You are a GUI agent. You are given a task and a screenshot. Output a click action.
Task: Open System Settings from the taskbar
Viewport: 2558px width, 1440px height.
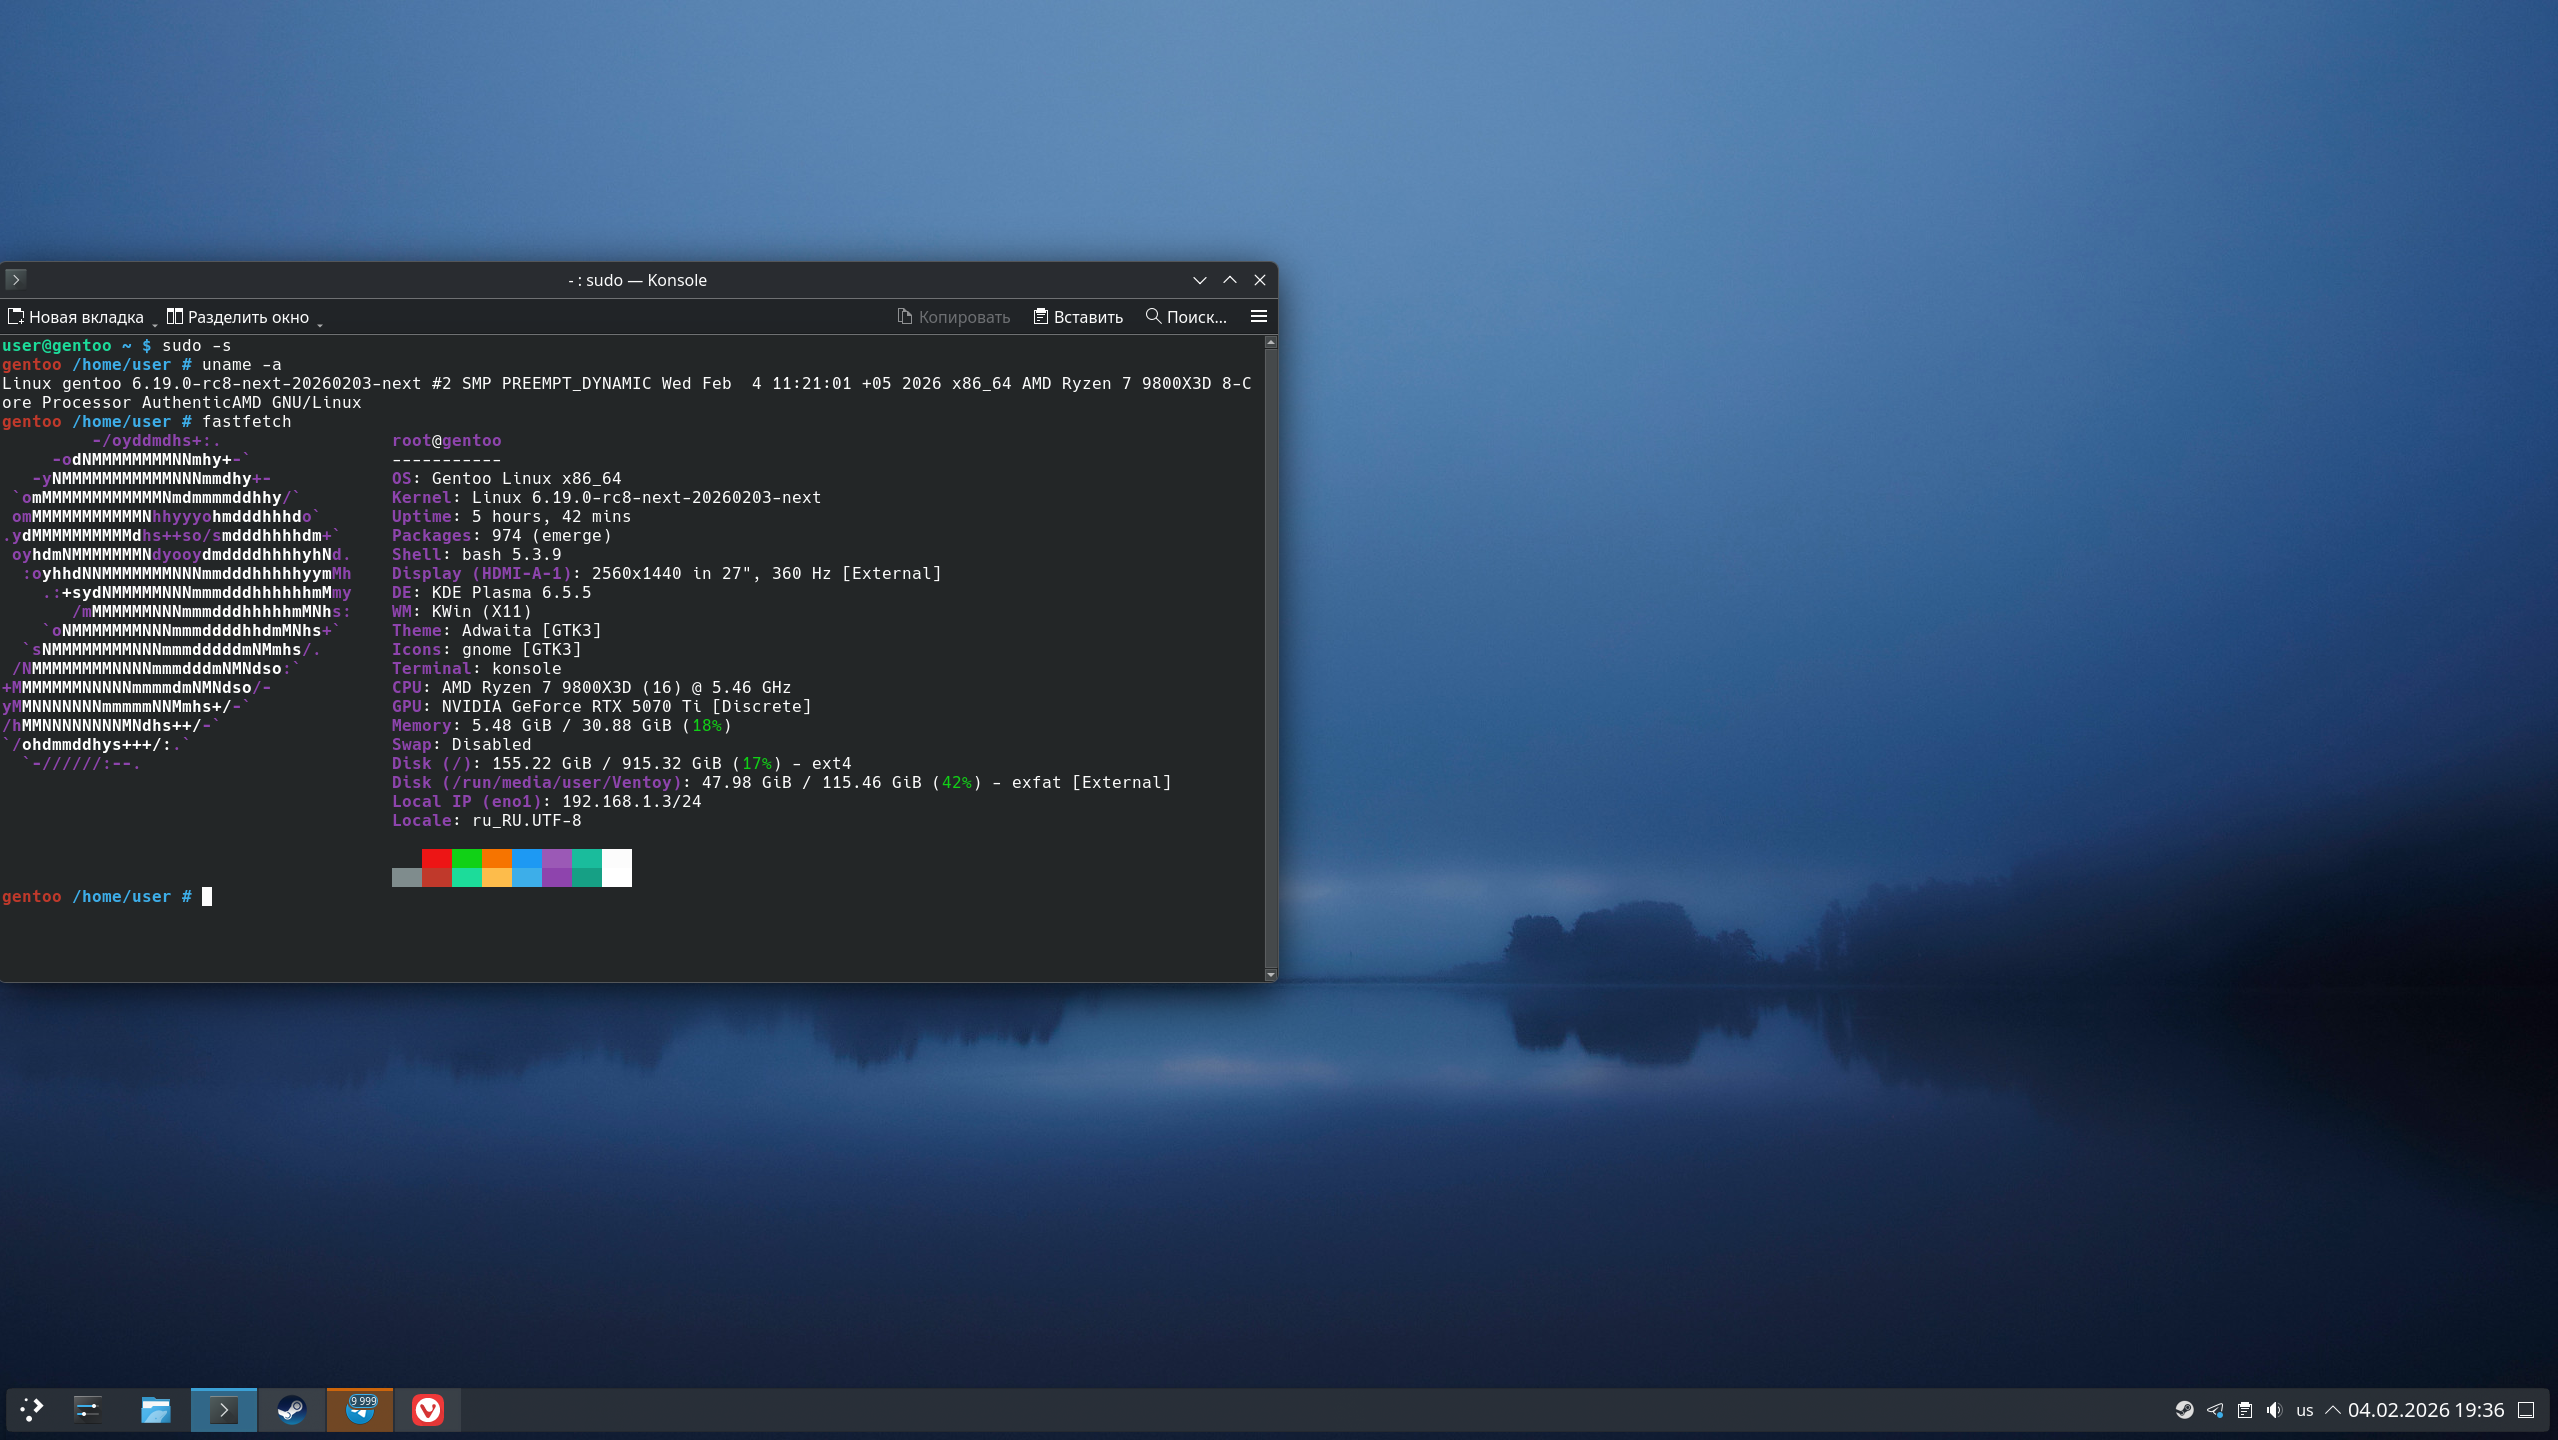tap(88, 1410)
